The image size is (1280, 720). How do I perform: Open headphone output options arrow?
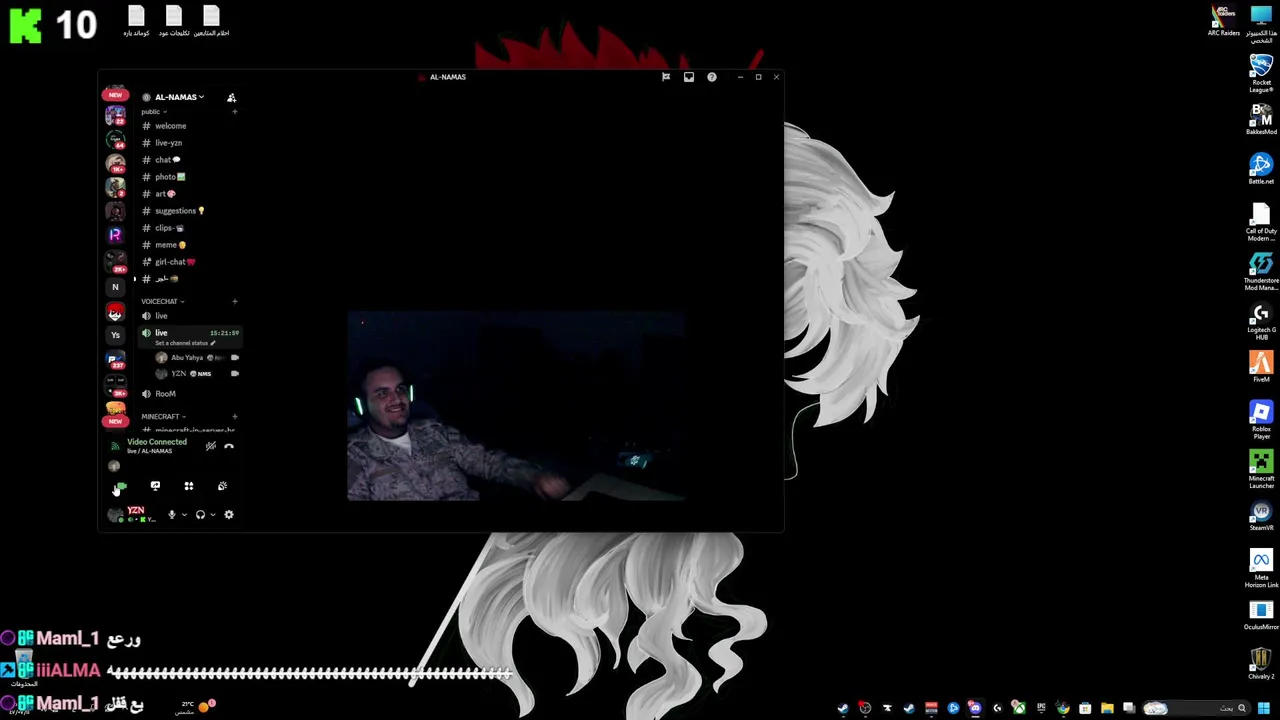click(212, 515)
